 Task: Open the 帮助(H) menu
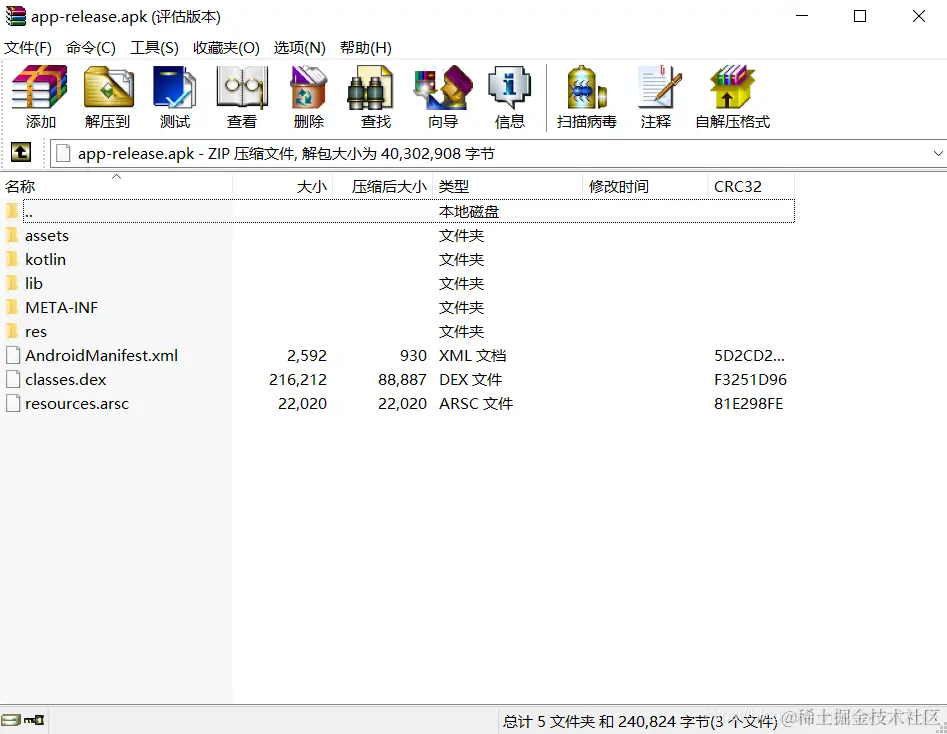pyautogui.click(x=366, y=48)
